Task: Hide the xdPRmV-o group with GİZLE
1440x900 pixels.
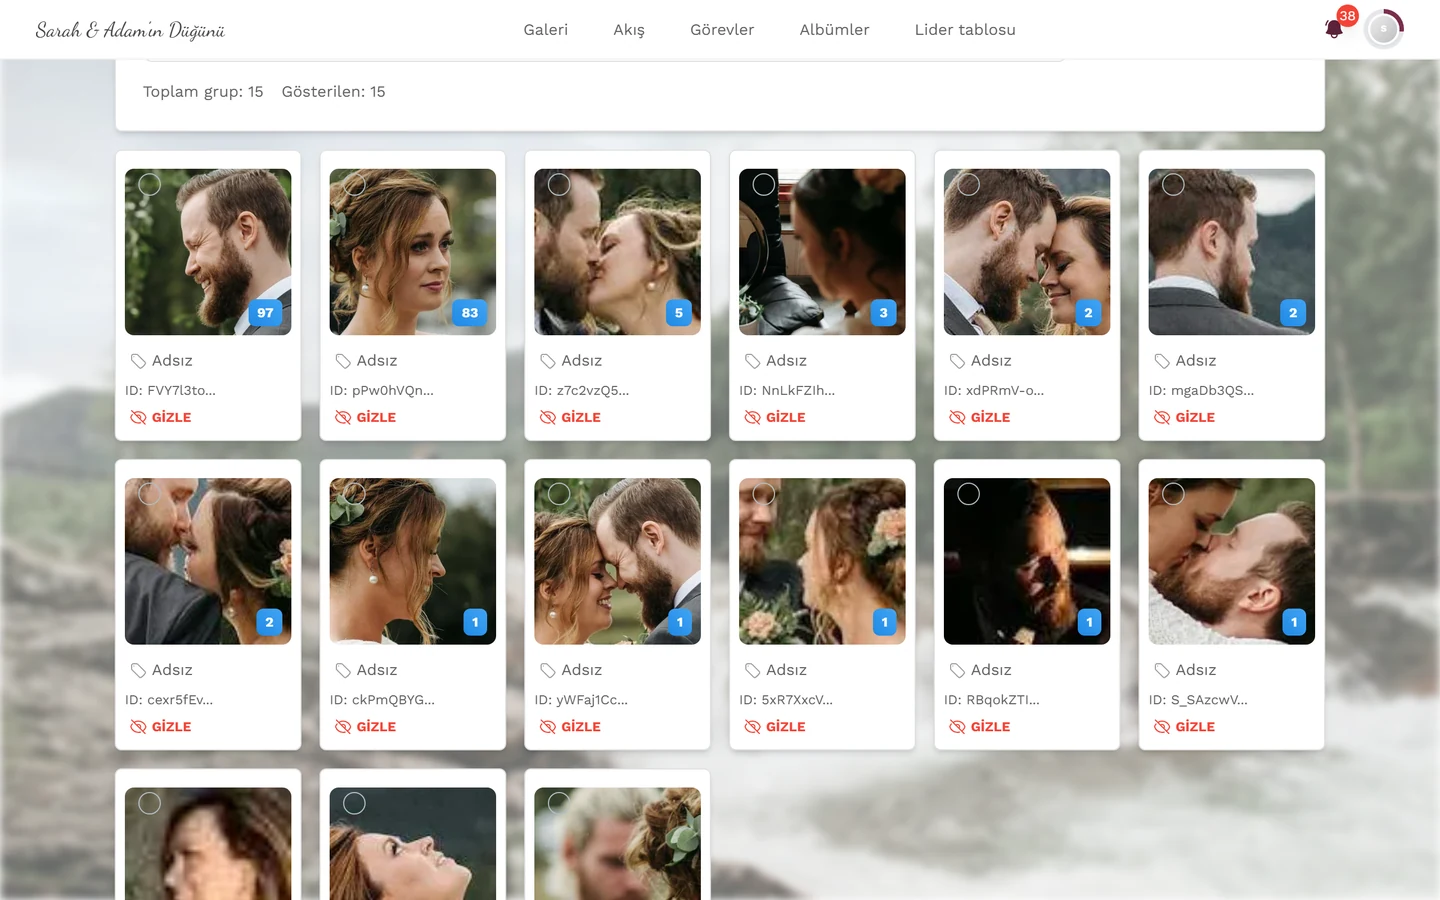Action: point(980,417)
